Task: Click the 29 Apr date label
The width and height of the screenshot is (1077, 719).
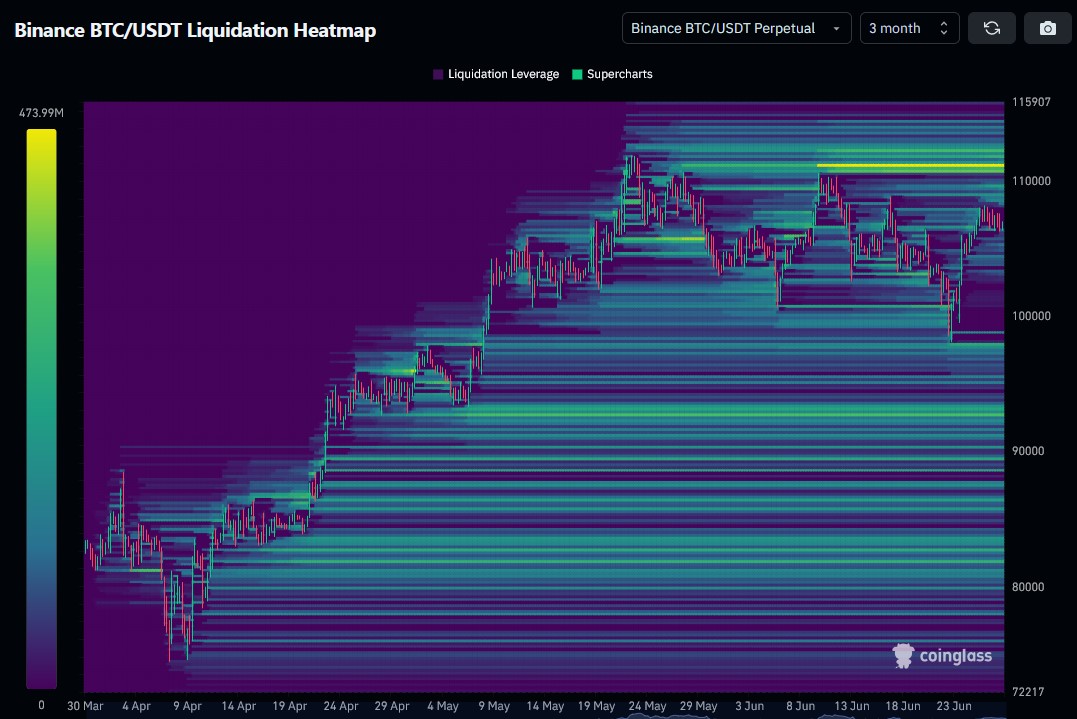Action: 392,706
